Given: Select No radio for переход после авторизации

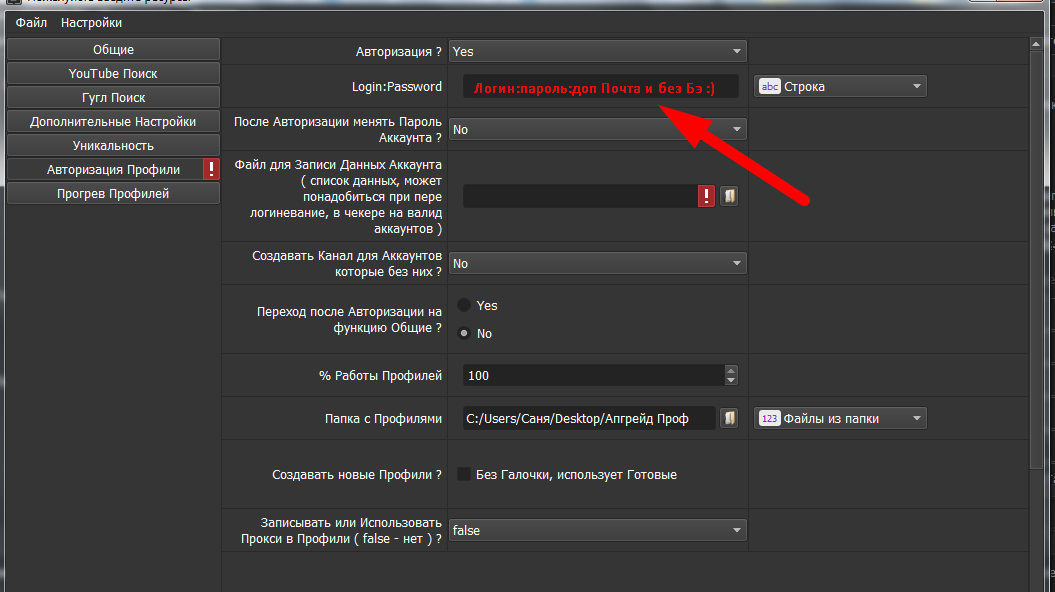Looking at the screenshot, I should [x=464, y=333].
